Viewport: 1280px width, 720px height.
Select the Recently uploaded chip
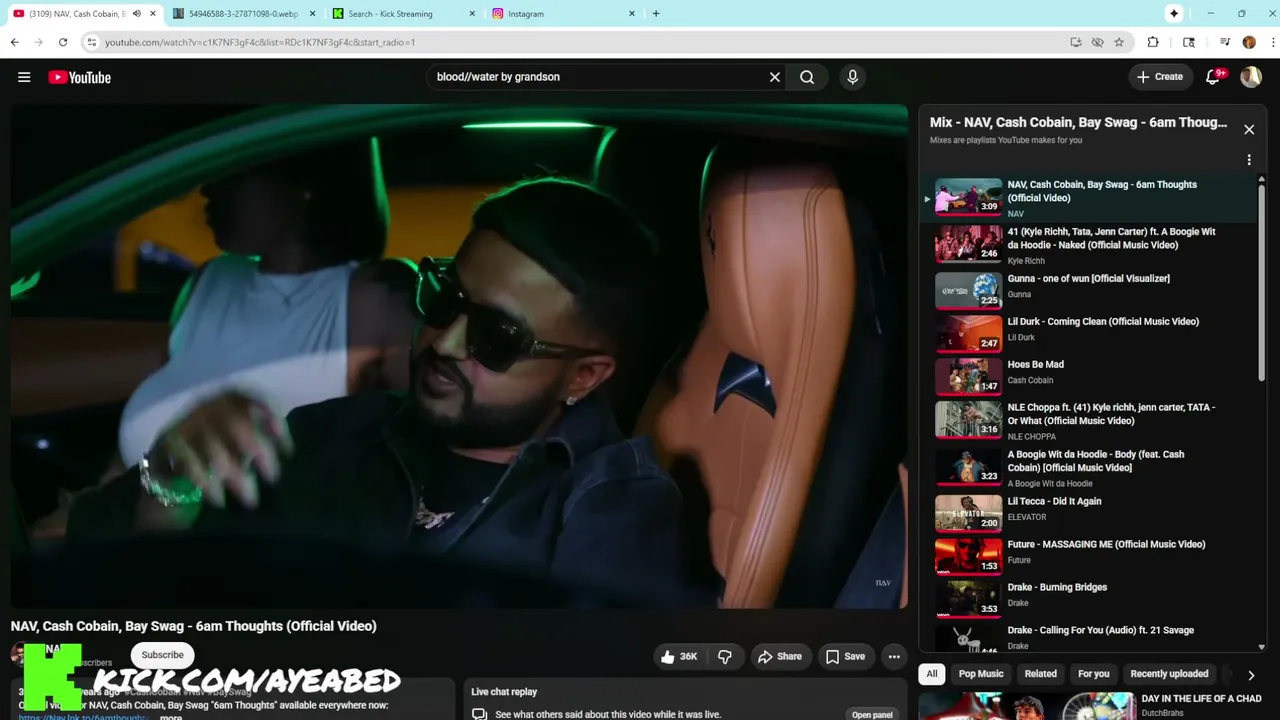tap(1169, 674)
